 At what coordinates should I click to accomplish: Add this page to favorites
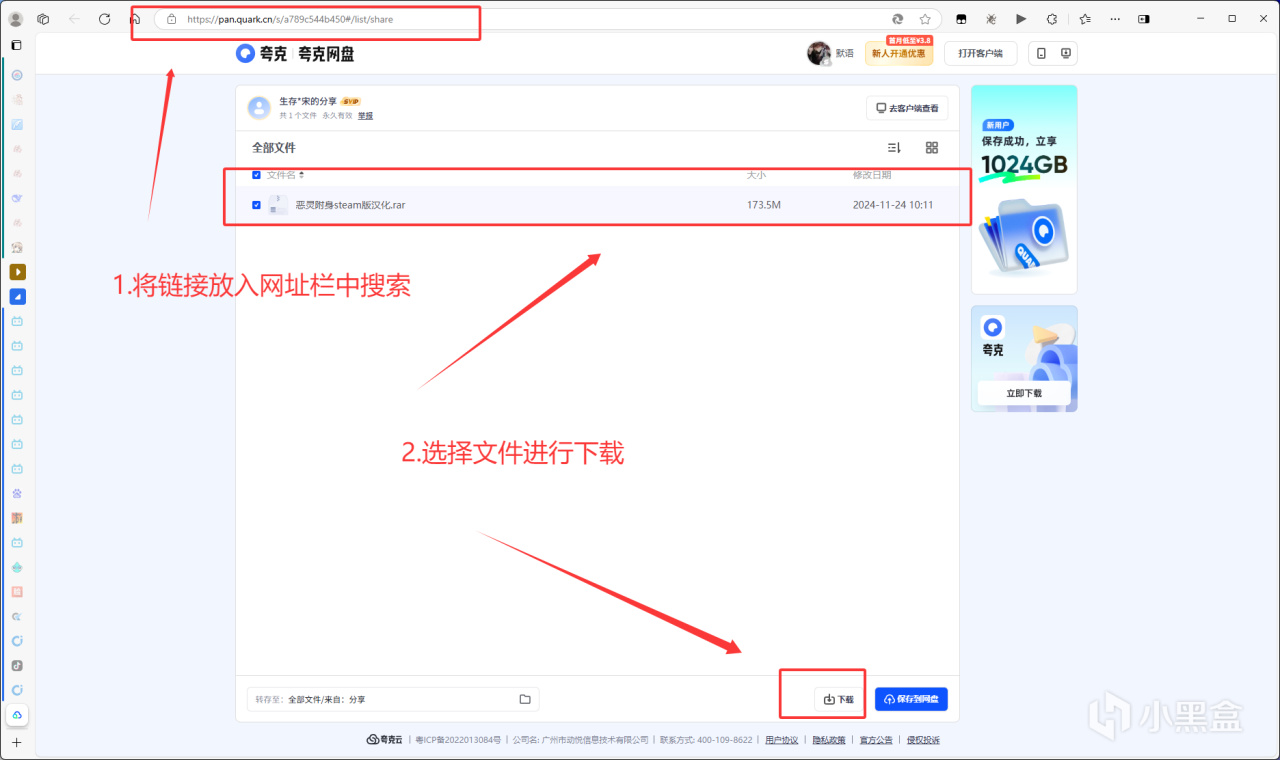click(x=925, y=19)
